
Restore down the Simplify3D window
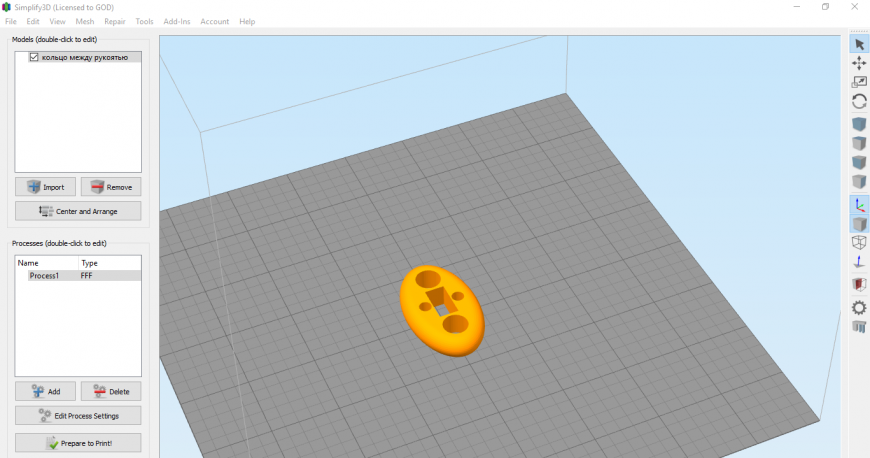tap(826, 7)
